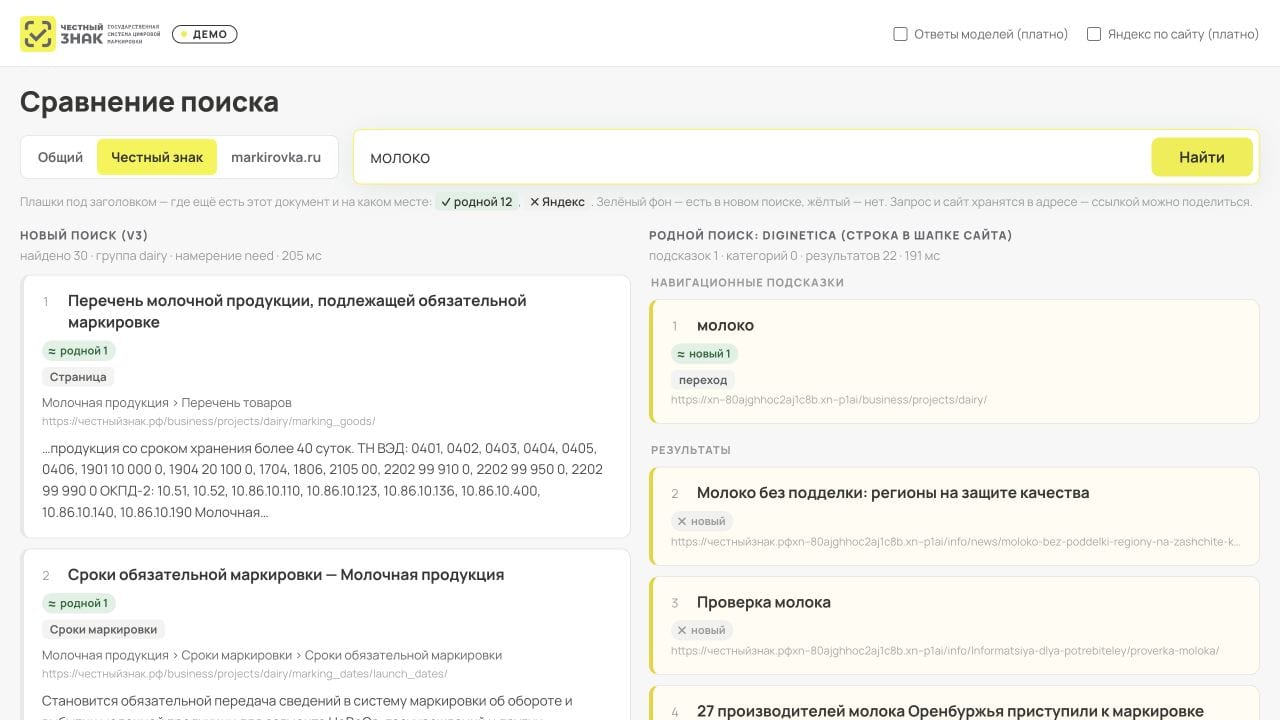This screenshot has height=720, width=1280.
Task: Click the НАВИГАЦИОННЫЕ ПОДСКАЗКИ section label
Action: point(748,283)
